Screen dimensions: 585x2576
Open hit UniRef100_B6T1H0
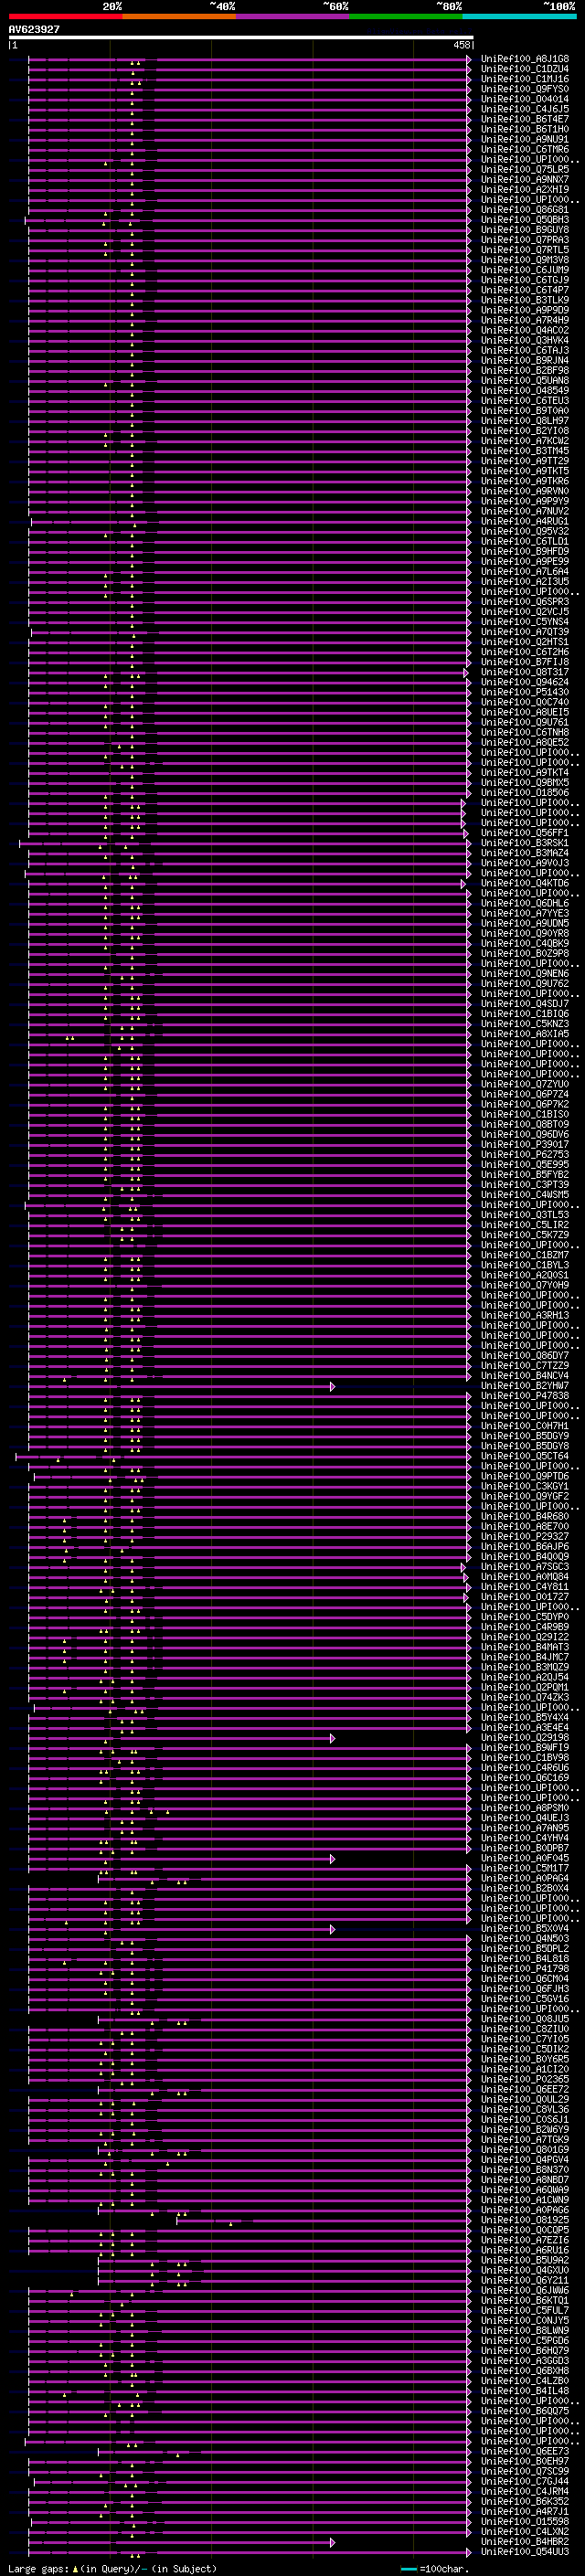525,129
